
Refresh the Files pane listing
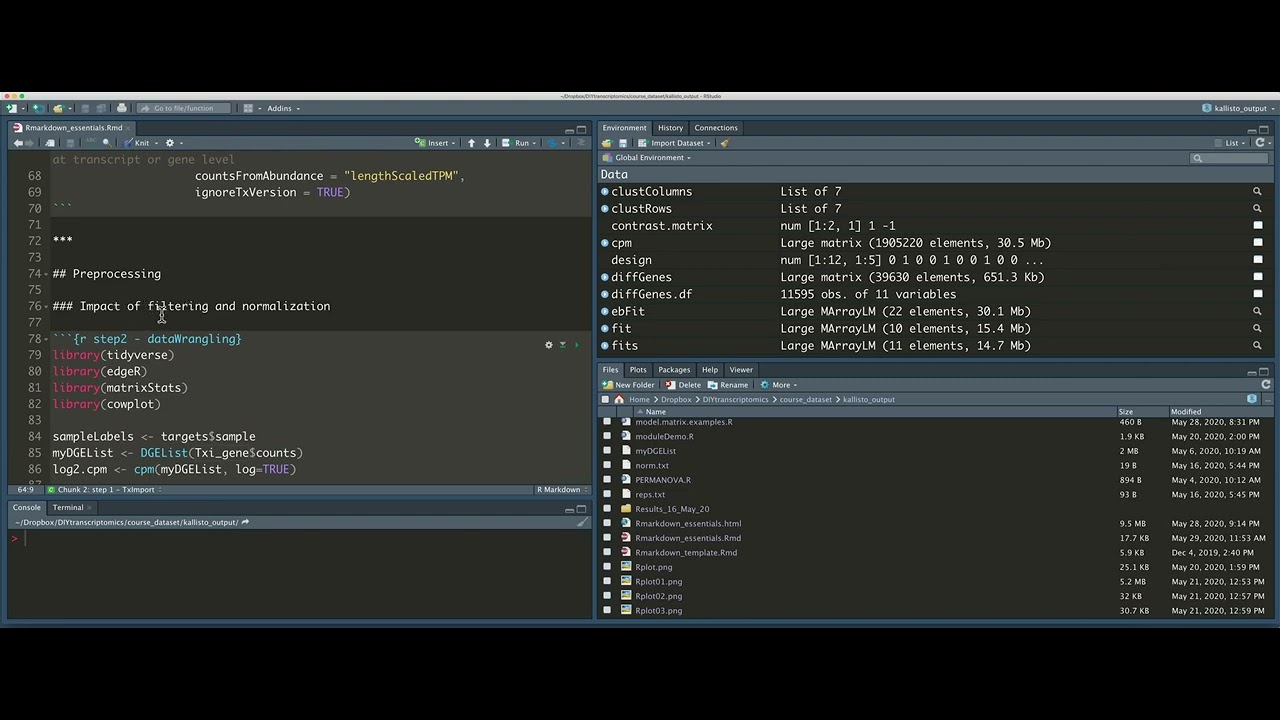point(1266,385)
